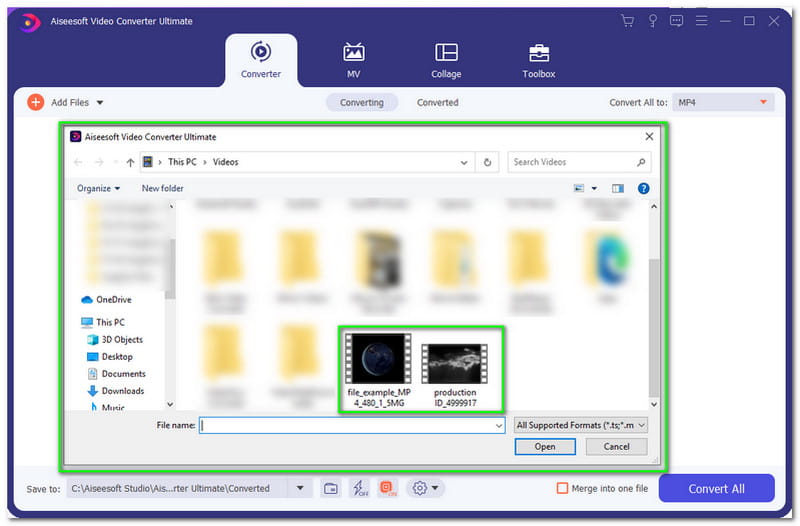The image size is (800, 526).
Task: Toggle the lightning hardware acceleration icon
Action: (359, 488)
